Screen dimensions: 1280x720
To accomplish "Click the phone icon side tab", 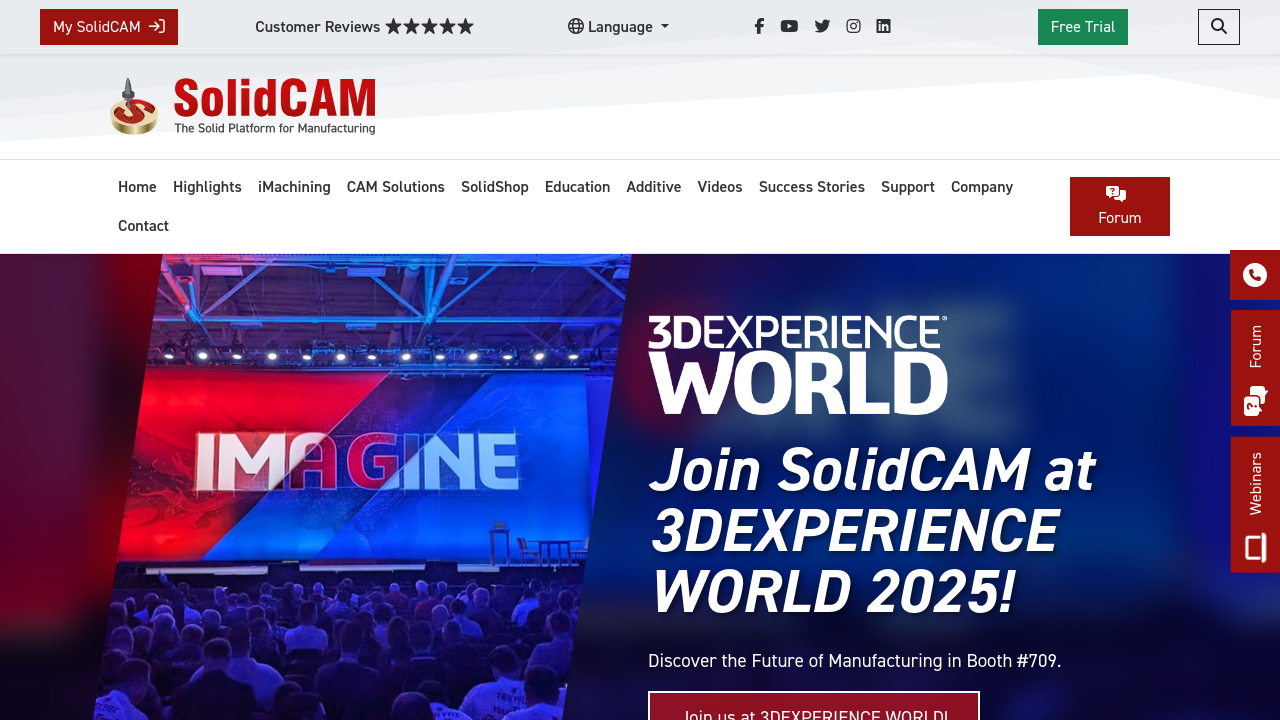I will tap(1255, 275).
